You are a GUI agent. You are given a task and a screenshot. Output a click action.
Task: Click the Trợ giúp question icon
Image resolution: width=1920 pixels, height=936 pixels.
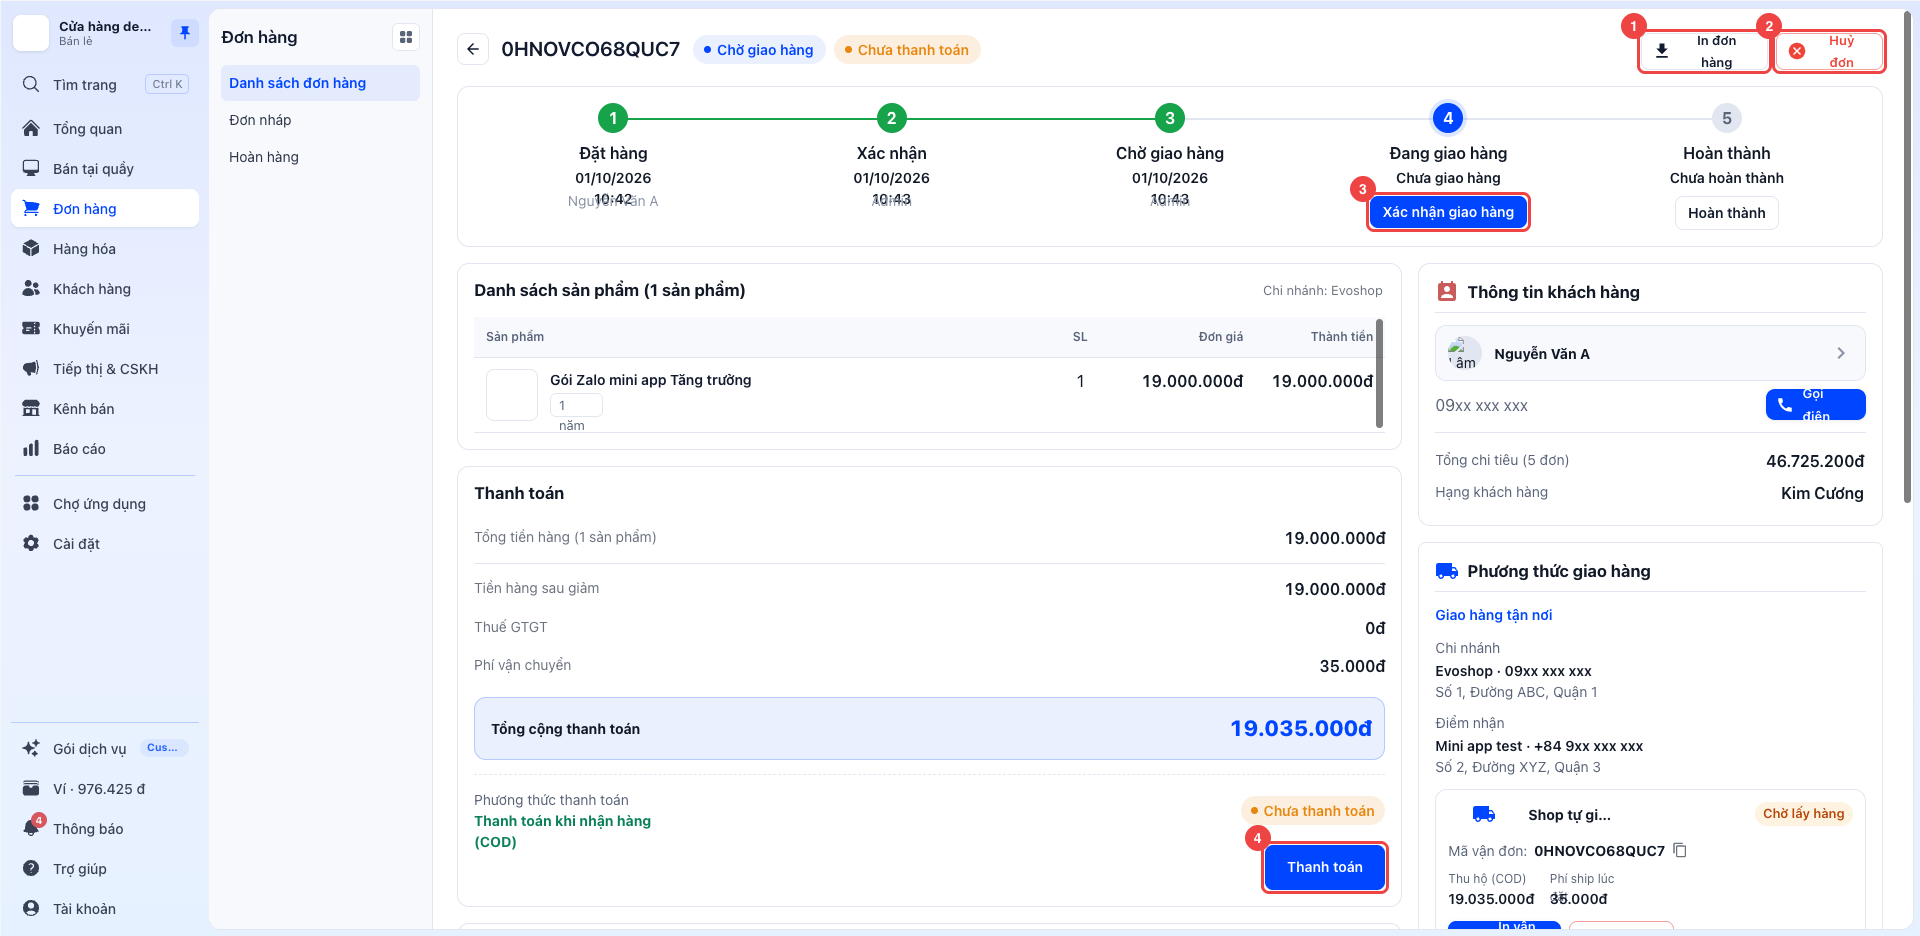tap(31, 869)
